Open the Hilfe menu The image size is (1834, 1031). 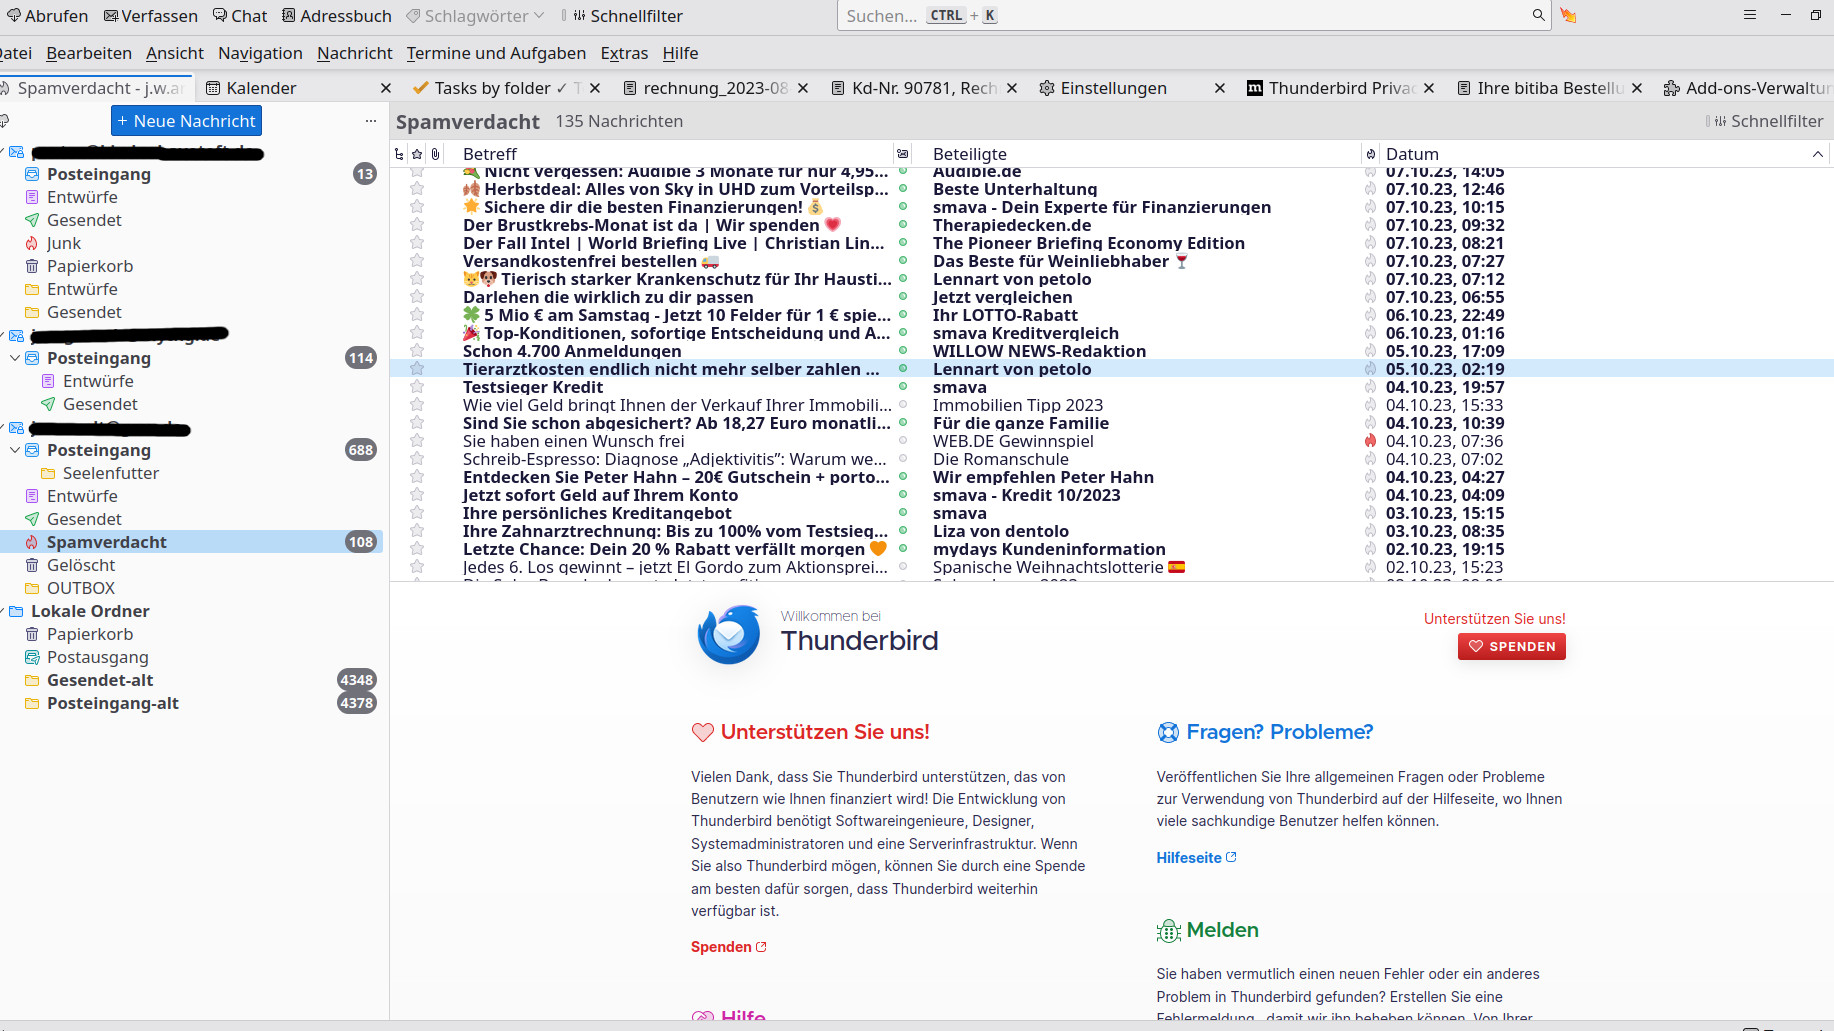pyautogui.click(x=680, y=53)
